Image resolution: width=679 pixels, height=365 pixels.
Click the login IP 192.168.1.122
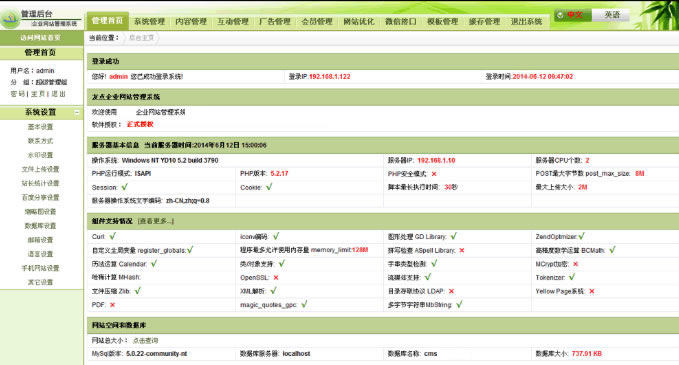[x=330, y=77]
